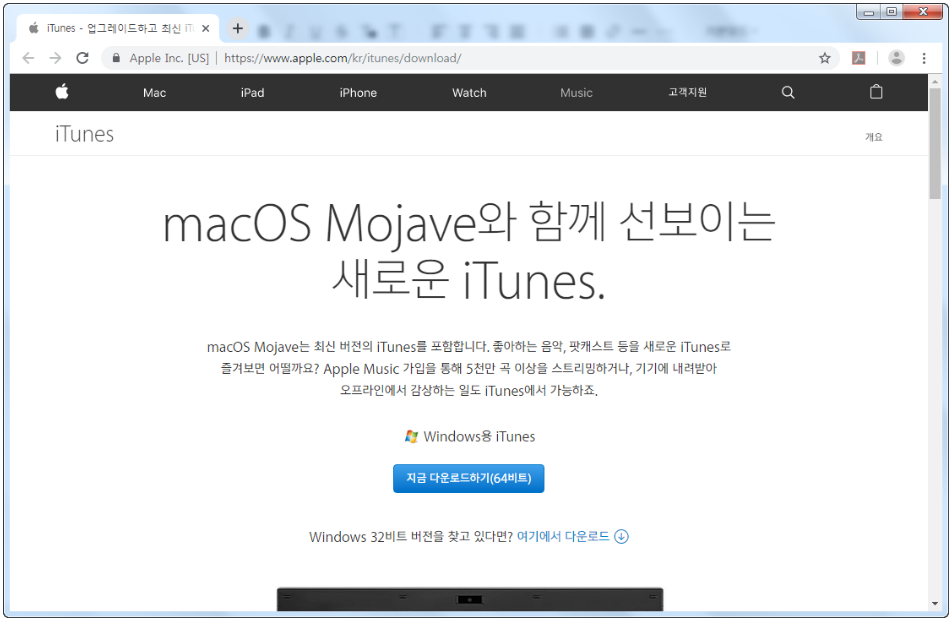This screenshot has height=620, width=951.
Task: Click the 지금 다운로드하기(64비트) button
Action: tap(468, 478)
